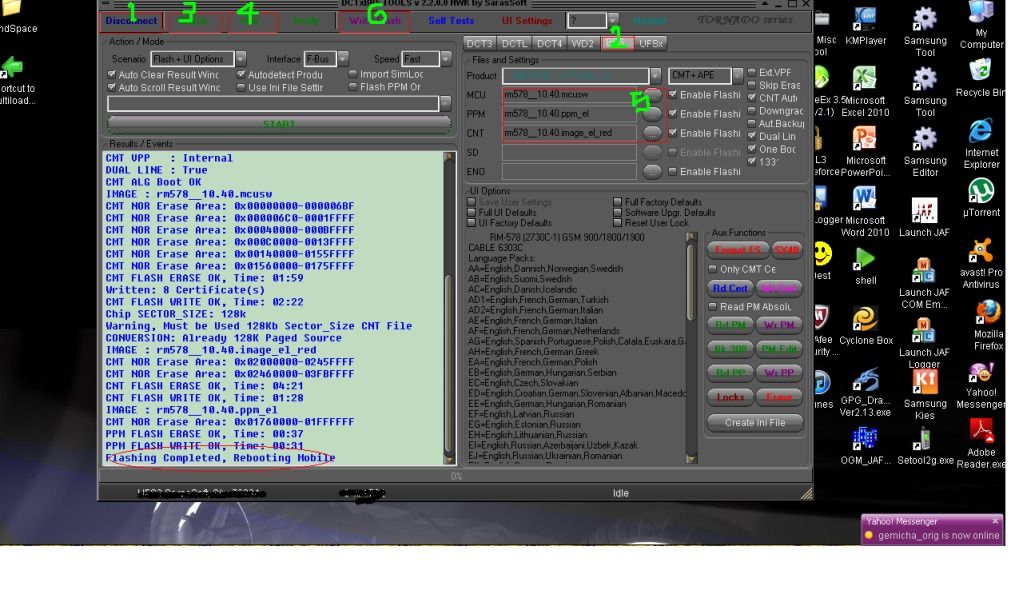Browse for the CNT file with the '...' button

(x=652, y=133)
